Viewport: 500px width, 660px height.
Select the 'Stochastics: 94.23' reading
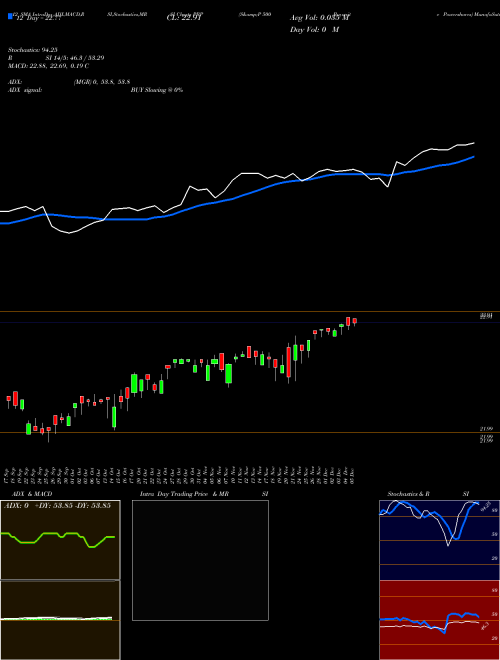click(32, 50)
